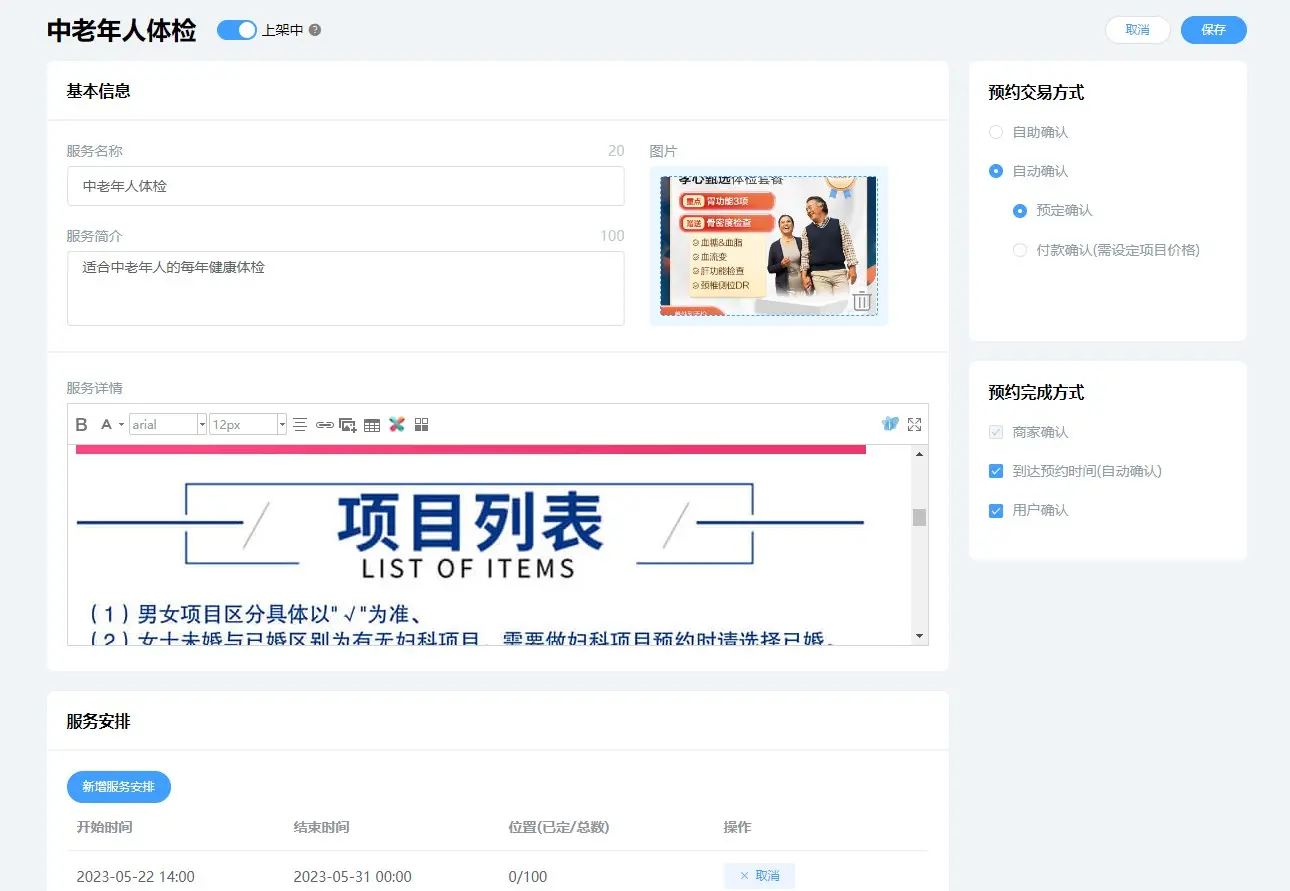
Task: Open the font color dropdown arrow
Action: (121, 425)
